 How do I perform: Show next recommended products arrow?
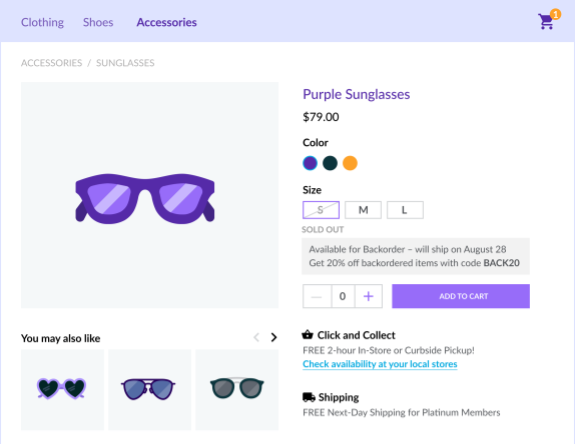pyautogui.click(x=274, y=337)
